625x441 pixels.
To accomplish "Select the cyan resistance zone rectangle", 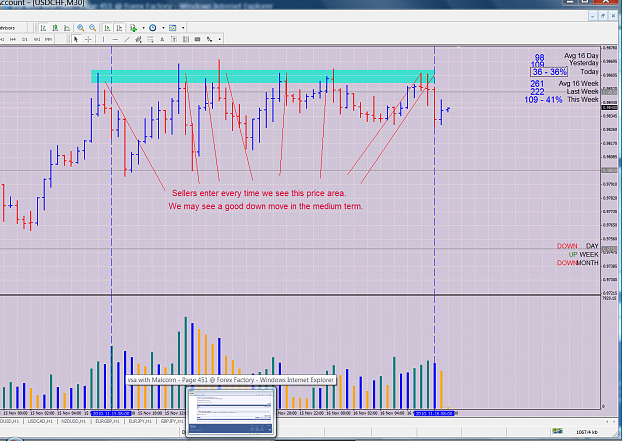I will point(263,77).
